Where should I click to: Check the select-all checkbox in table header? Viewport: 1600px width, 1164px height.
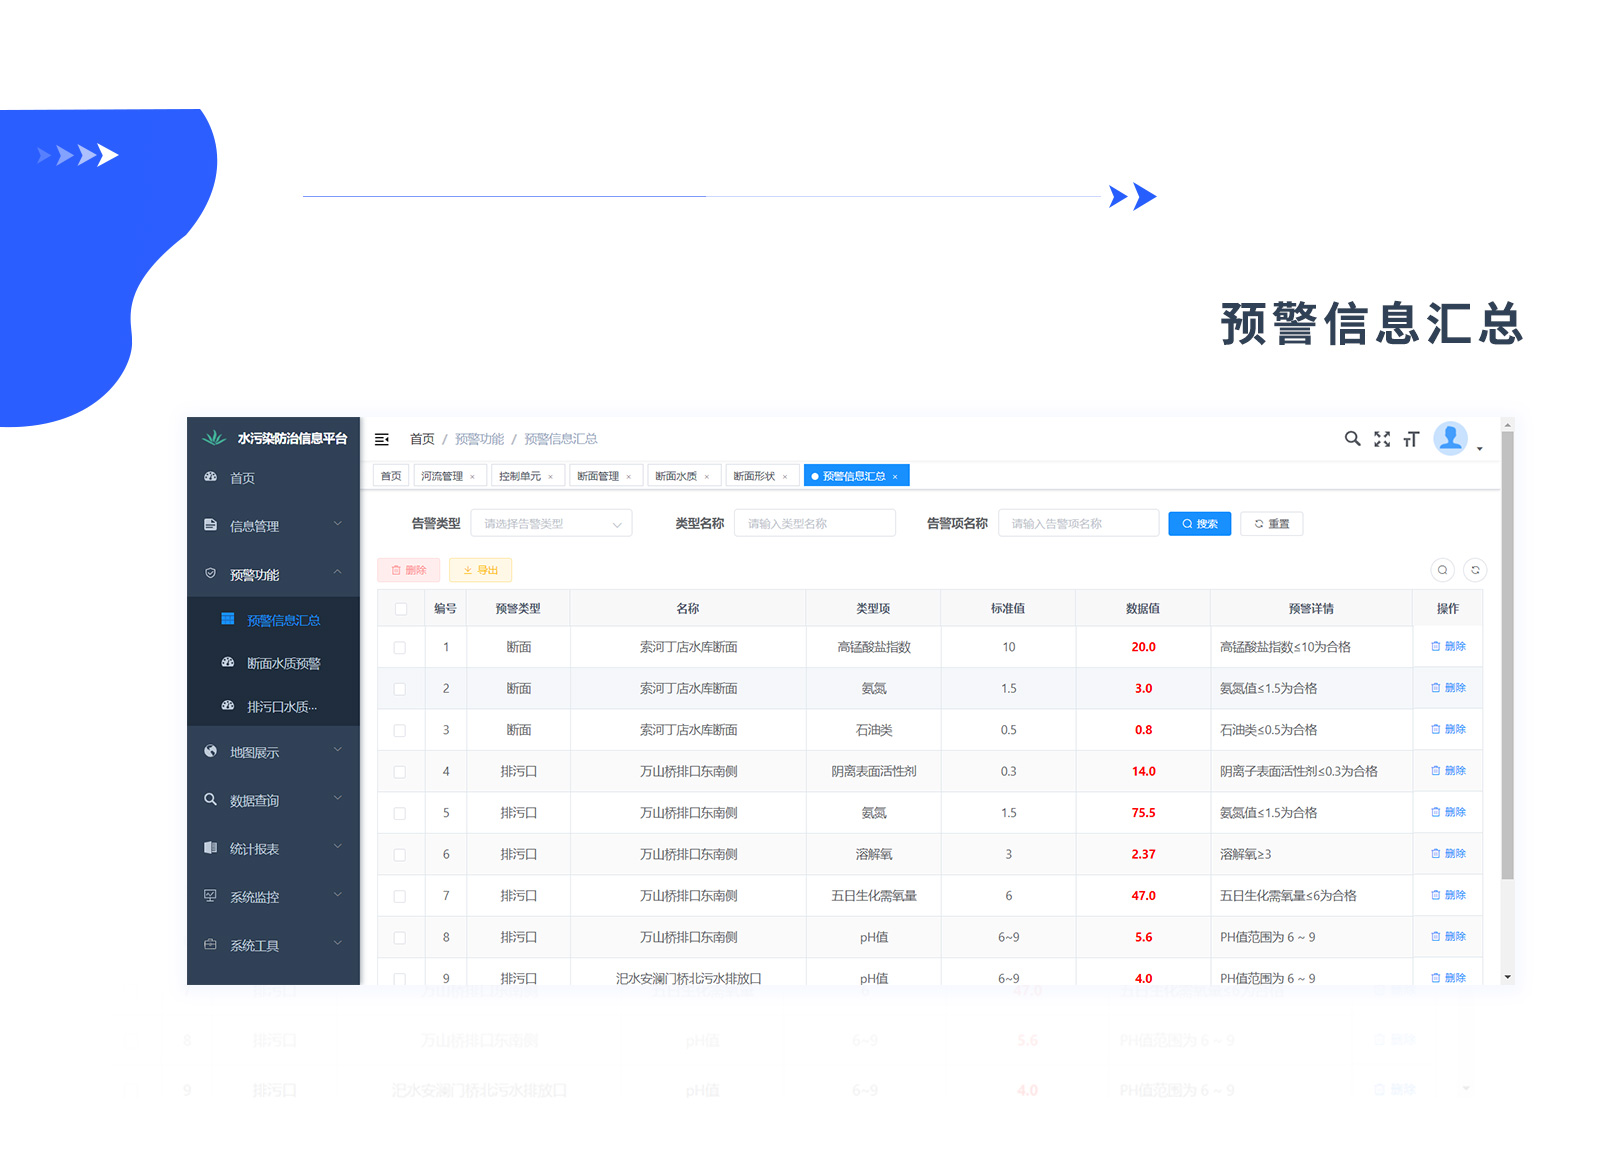[x=401, y=609]
